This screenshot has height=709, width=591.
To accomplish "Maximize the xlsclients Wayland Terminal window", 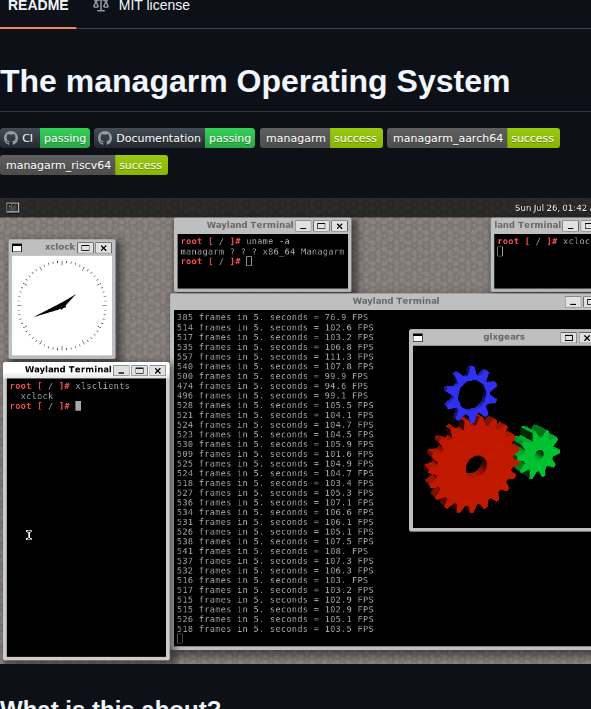I will point(139,371).
